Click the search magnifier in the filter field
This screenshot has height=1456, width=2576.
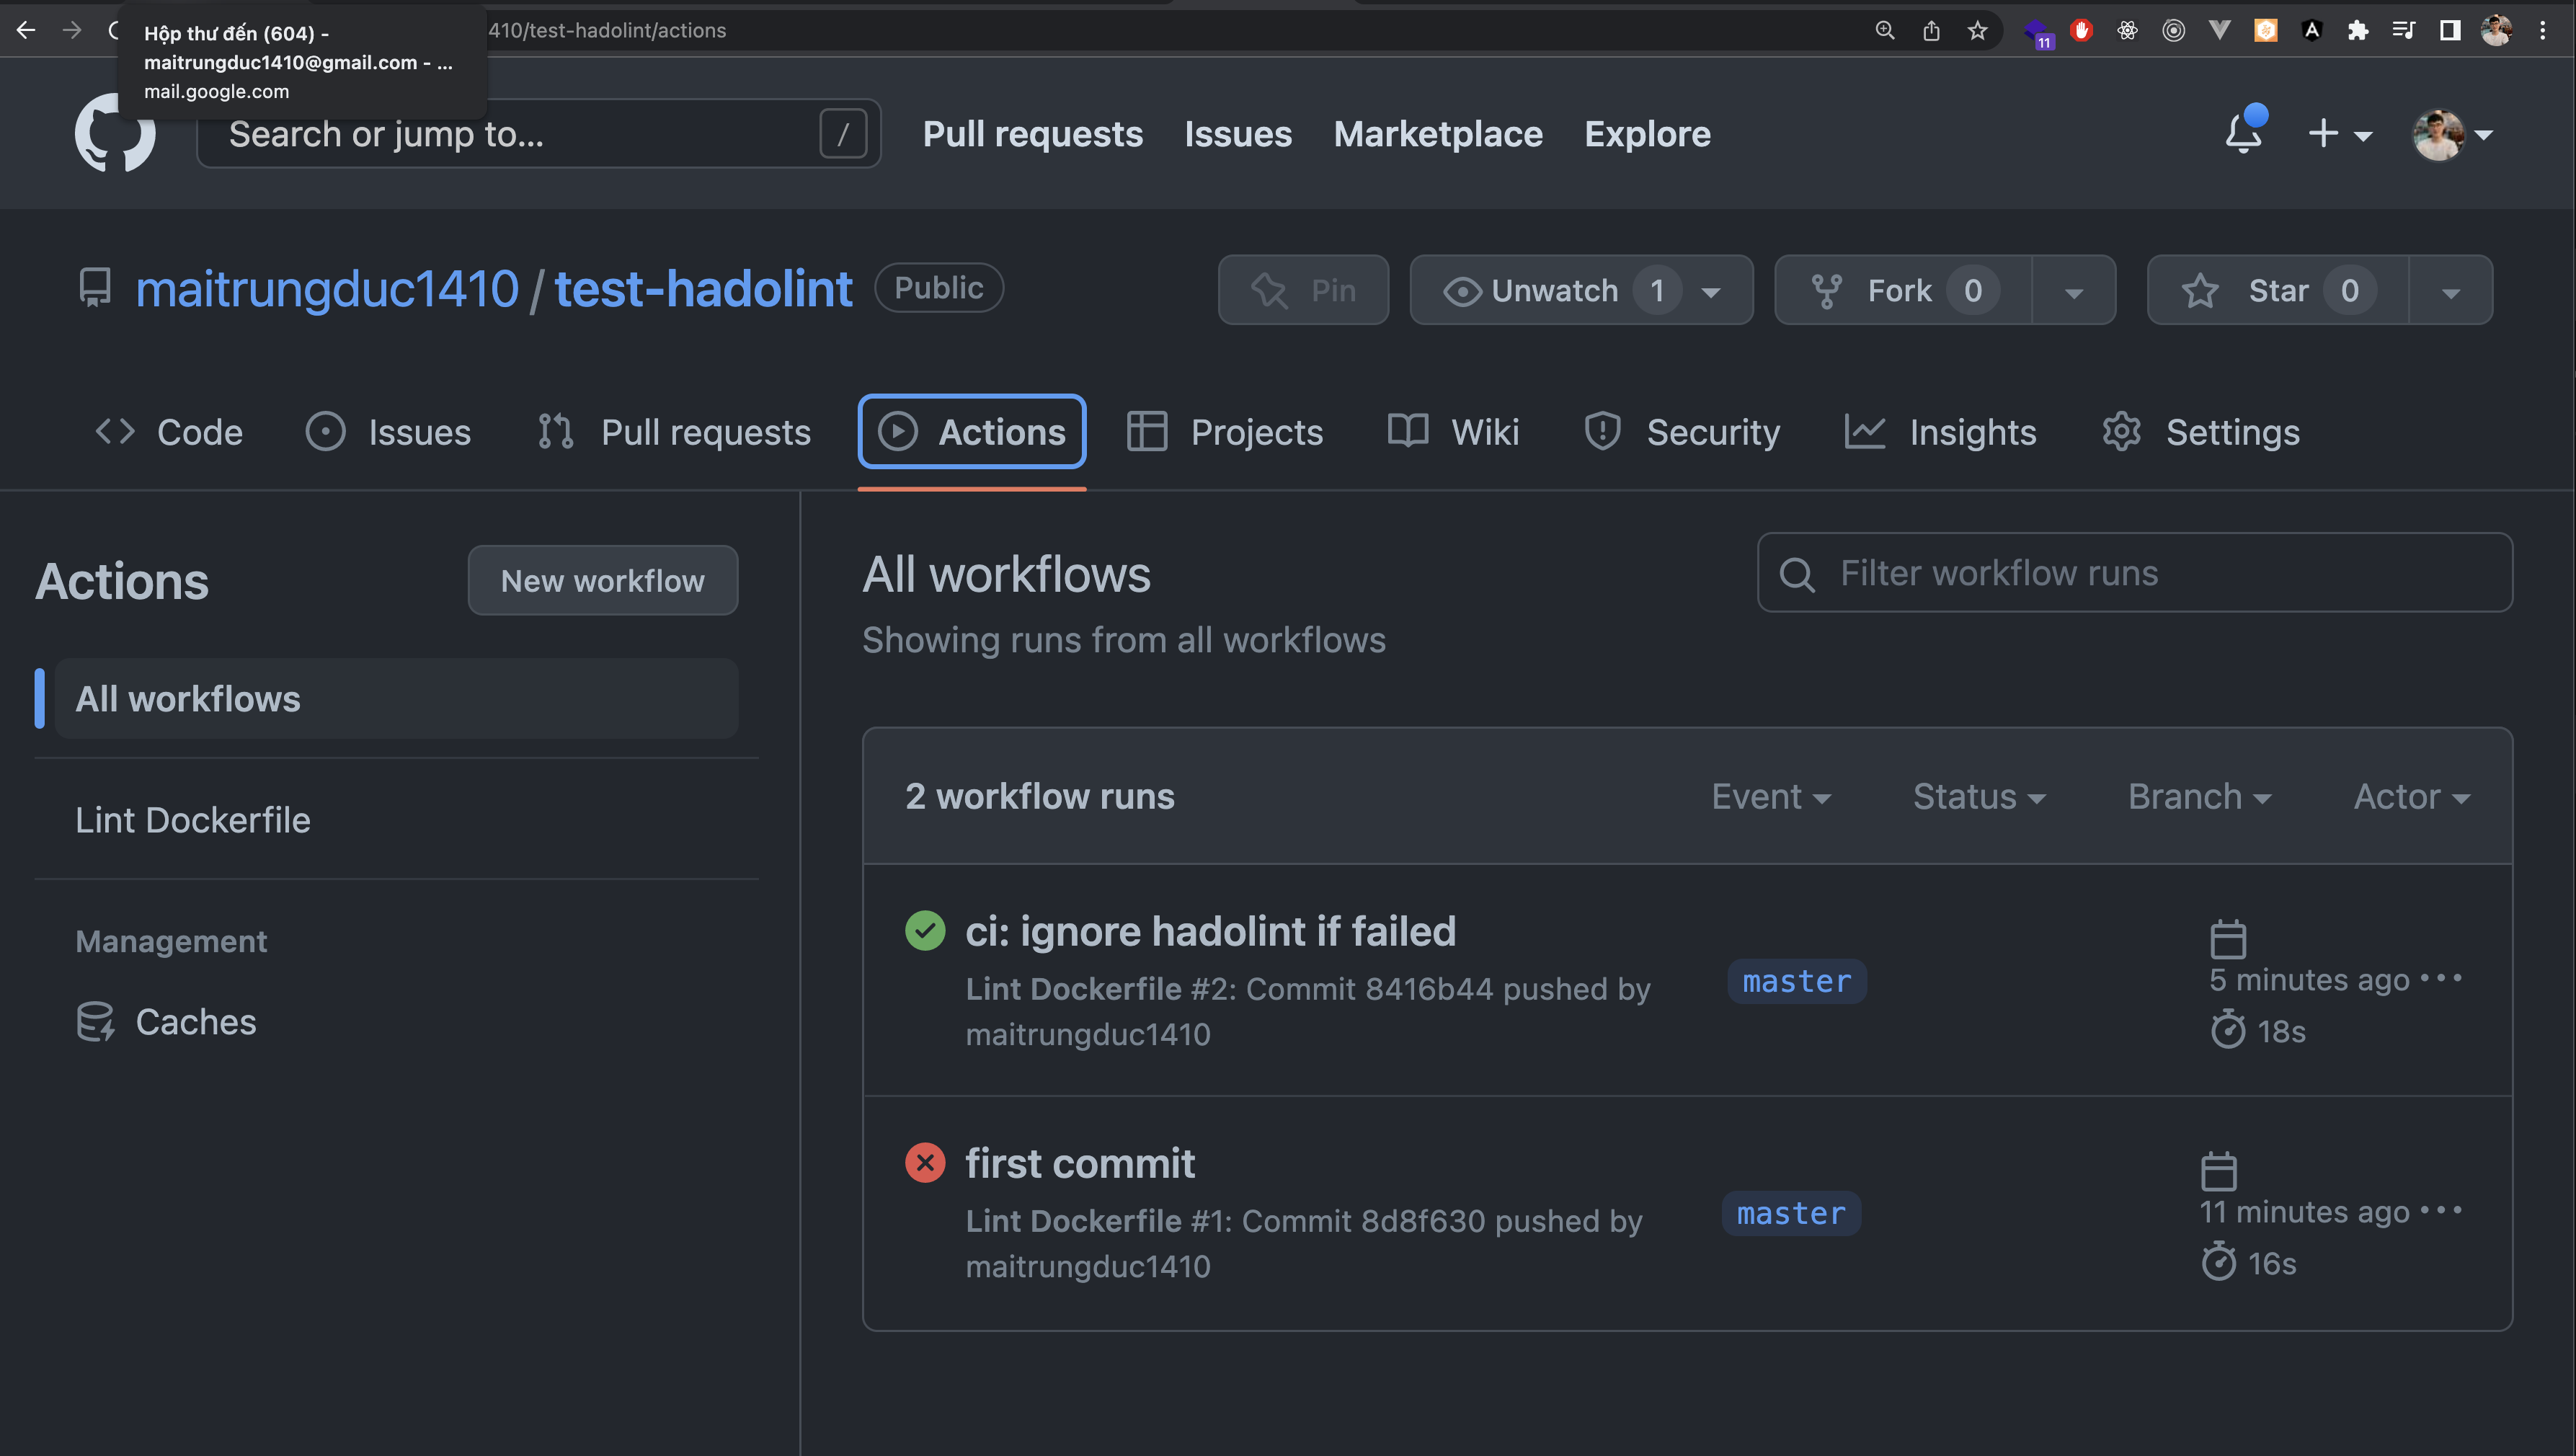pyautogui.click(x=1797, y=573)
